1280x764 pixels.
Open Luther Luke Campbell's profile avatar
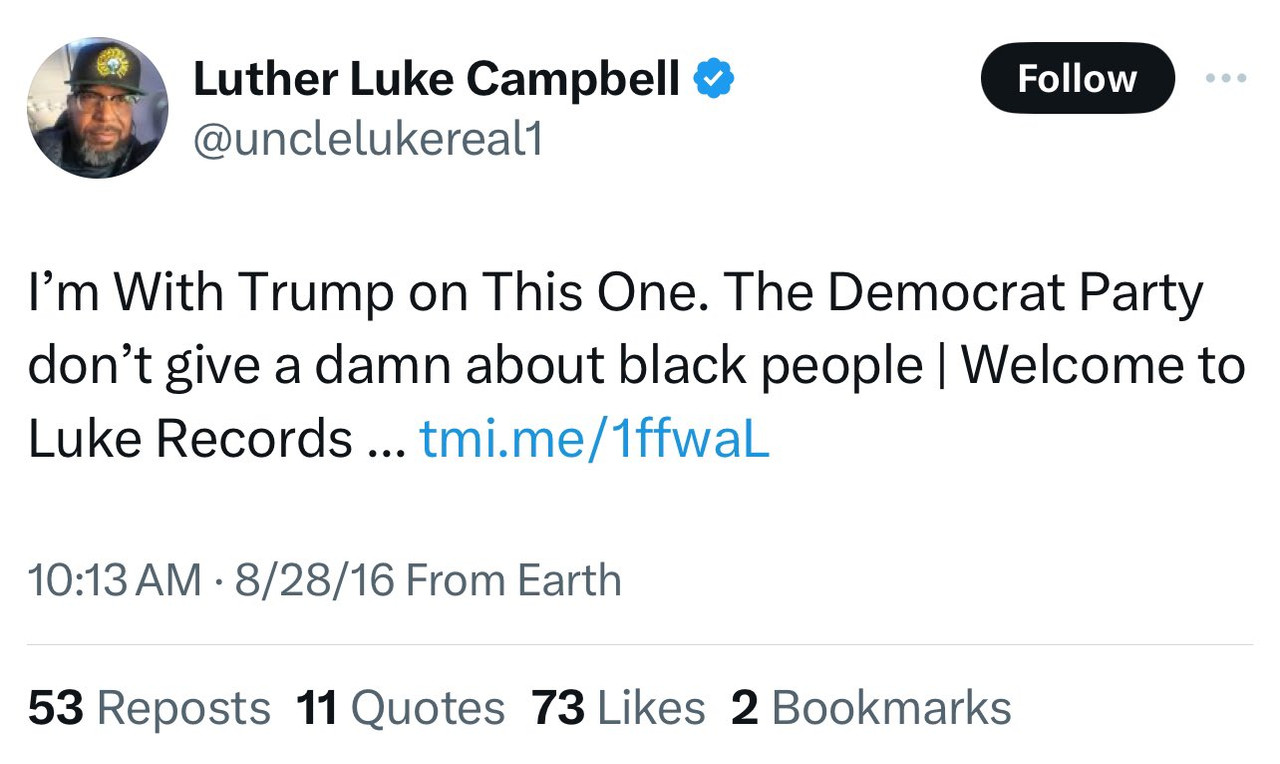tap(97, 108)
